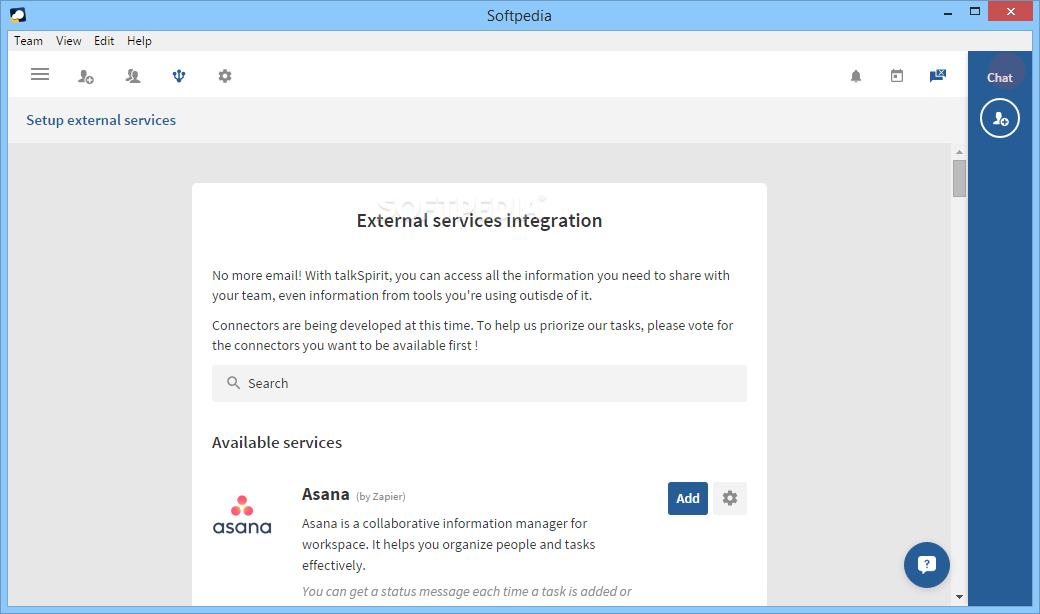Open the calendar icon
The height and width of the screenshot is (614, 1040).
897,76
